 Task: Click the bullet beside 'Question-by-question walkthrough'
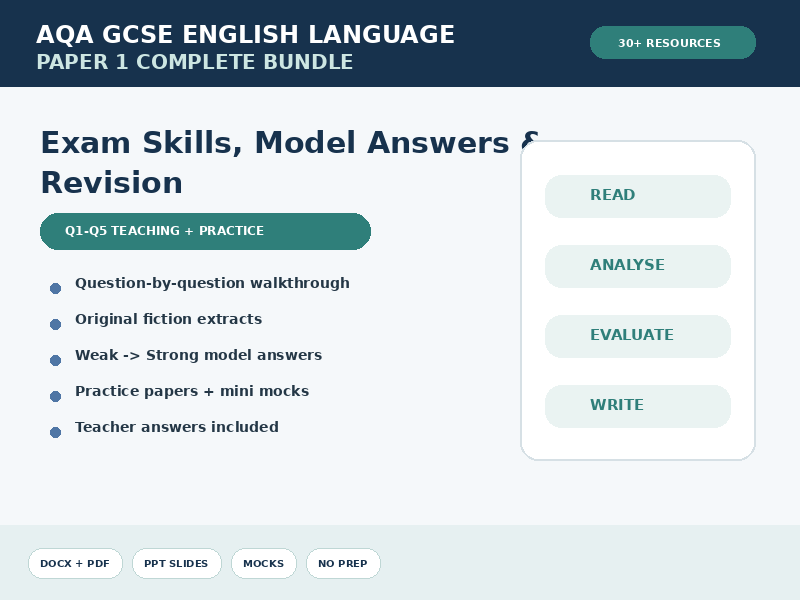pyautogui.click(x=56, y=288)
